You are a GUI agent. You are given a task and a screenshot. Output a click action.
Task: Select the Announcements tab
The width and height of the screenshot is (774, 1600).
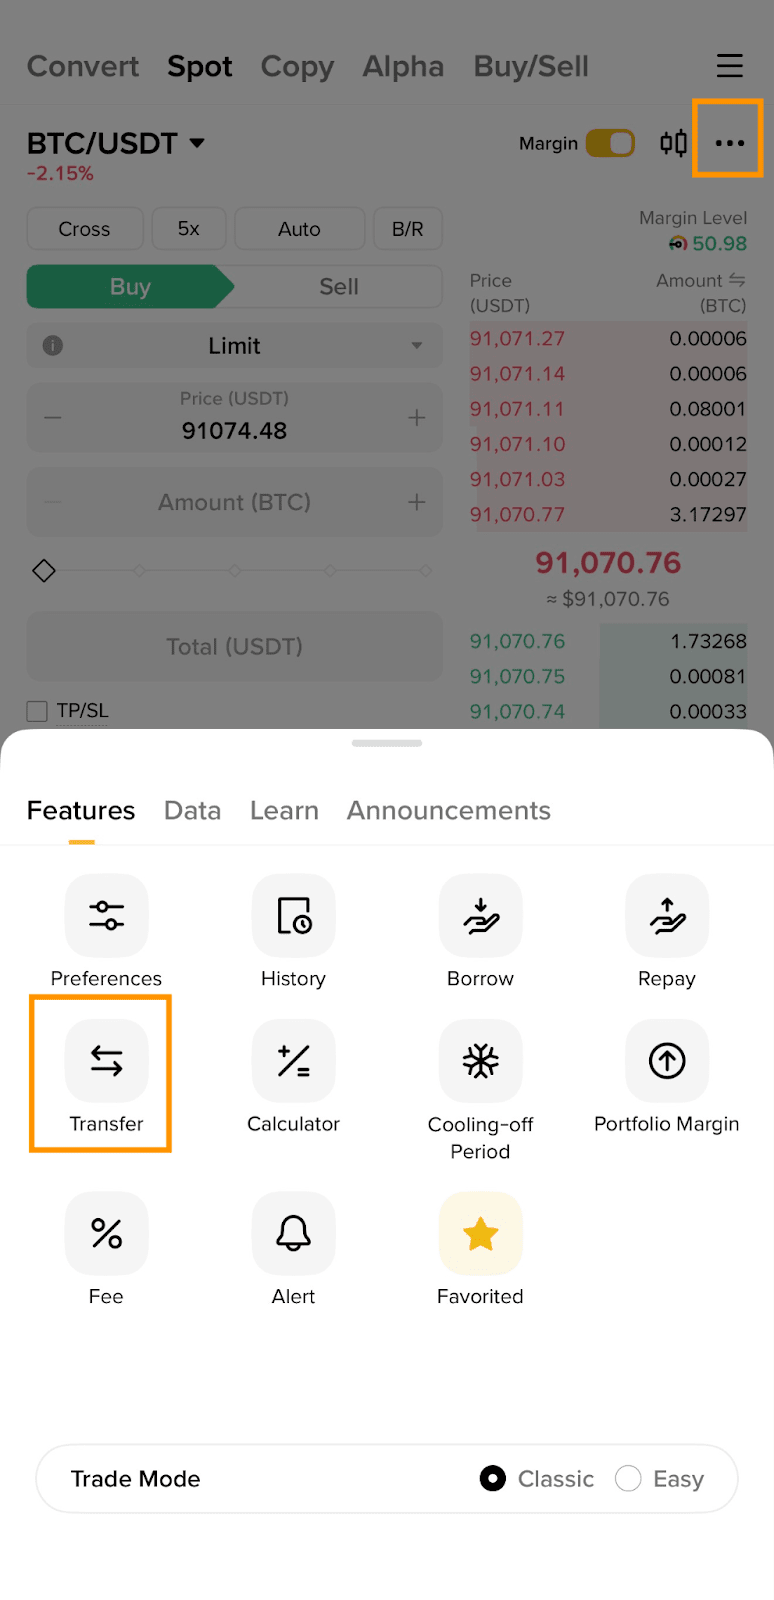pyautogui.click(x=449, y=810)
